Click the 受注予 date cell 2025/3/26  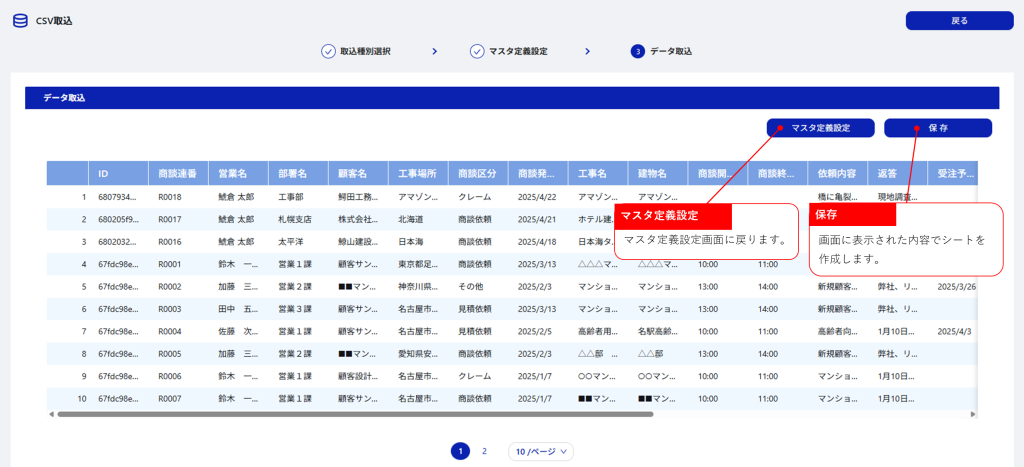[x=955, y=287]
